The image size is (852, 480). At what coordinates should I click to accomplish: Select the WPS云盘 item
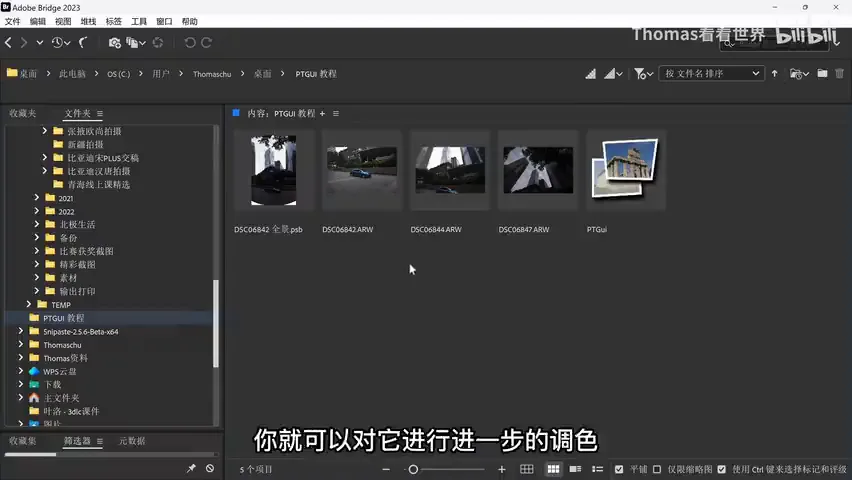tap(60, 371)
